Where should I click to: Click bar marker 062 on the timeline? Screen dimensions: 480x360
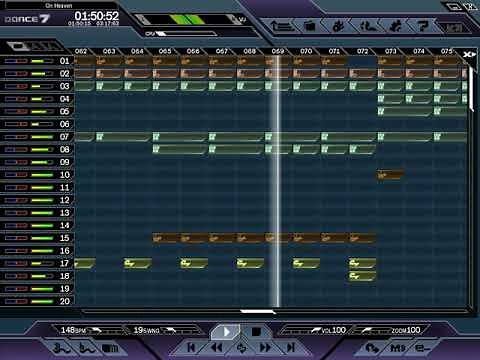point(81,51)
